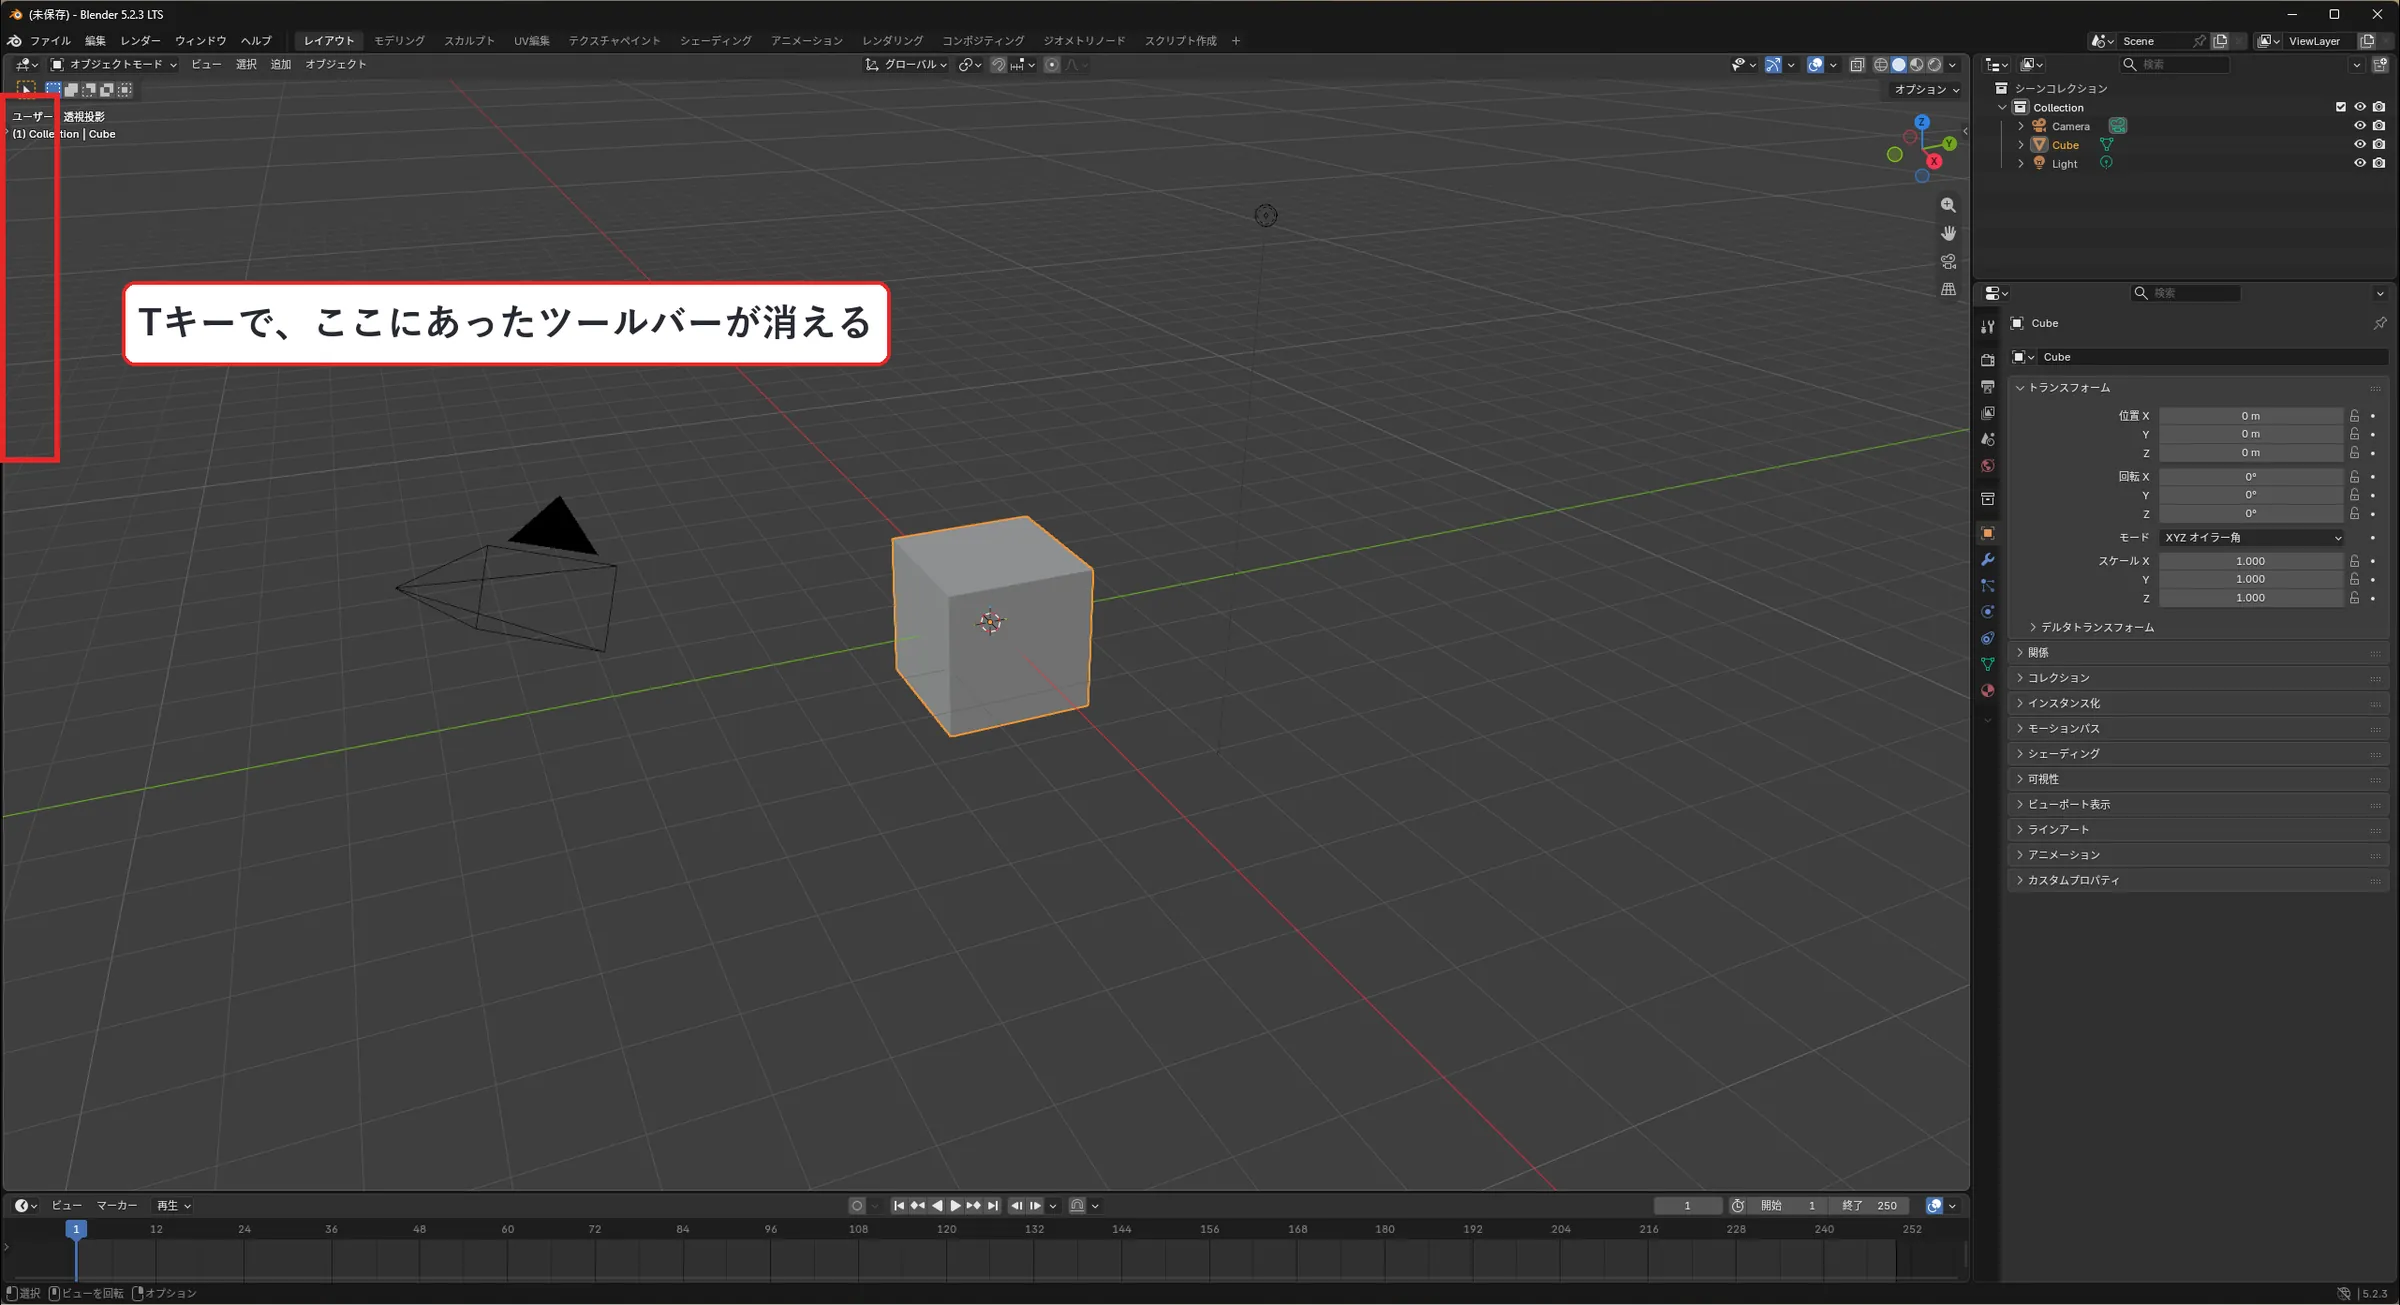Open the Material properties tab icon
This screenshot has width=2400, height=1305.
tap(1988, 691)
